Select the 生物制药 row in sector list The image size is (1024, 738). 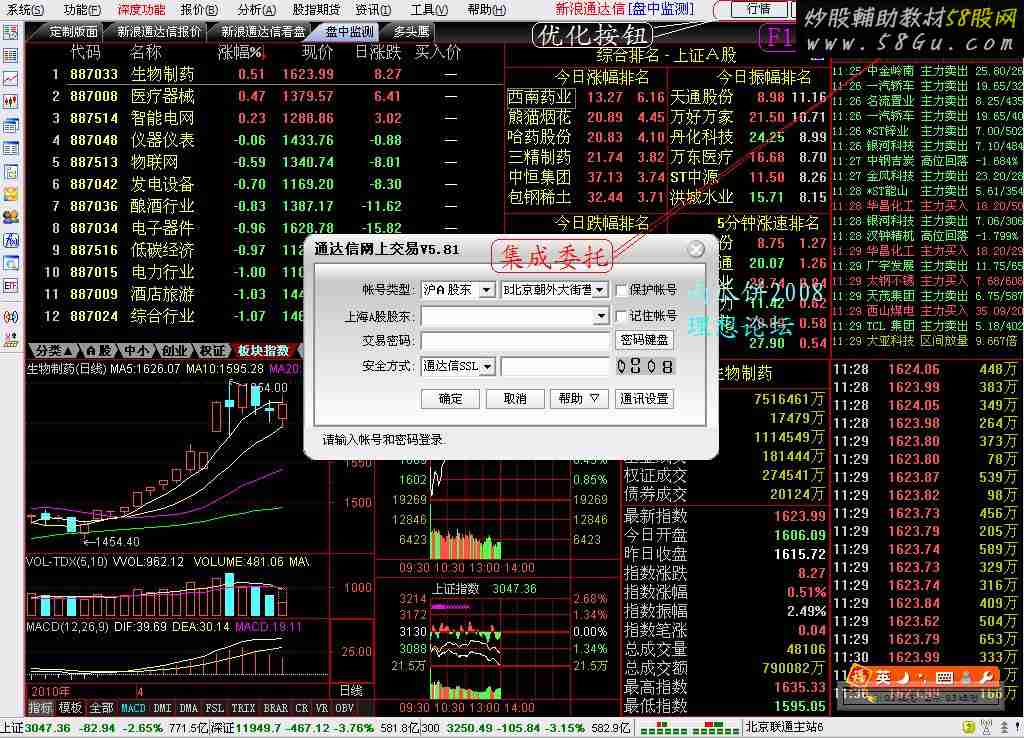coord(264,74)
